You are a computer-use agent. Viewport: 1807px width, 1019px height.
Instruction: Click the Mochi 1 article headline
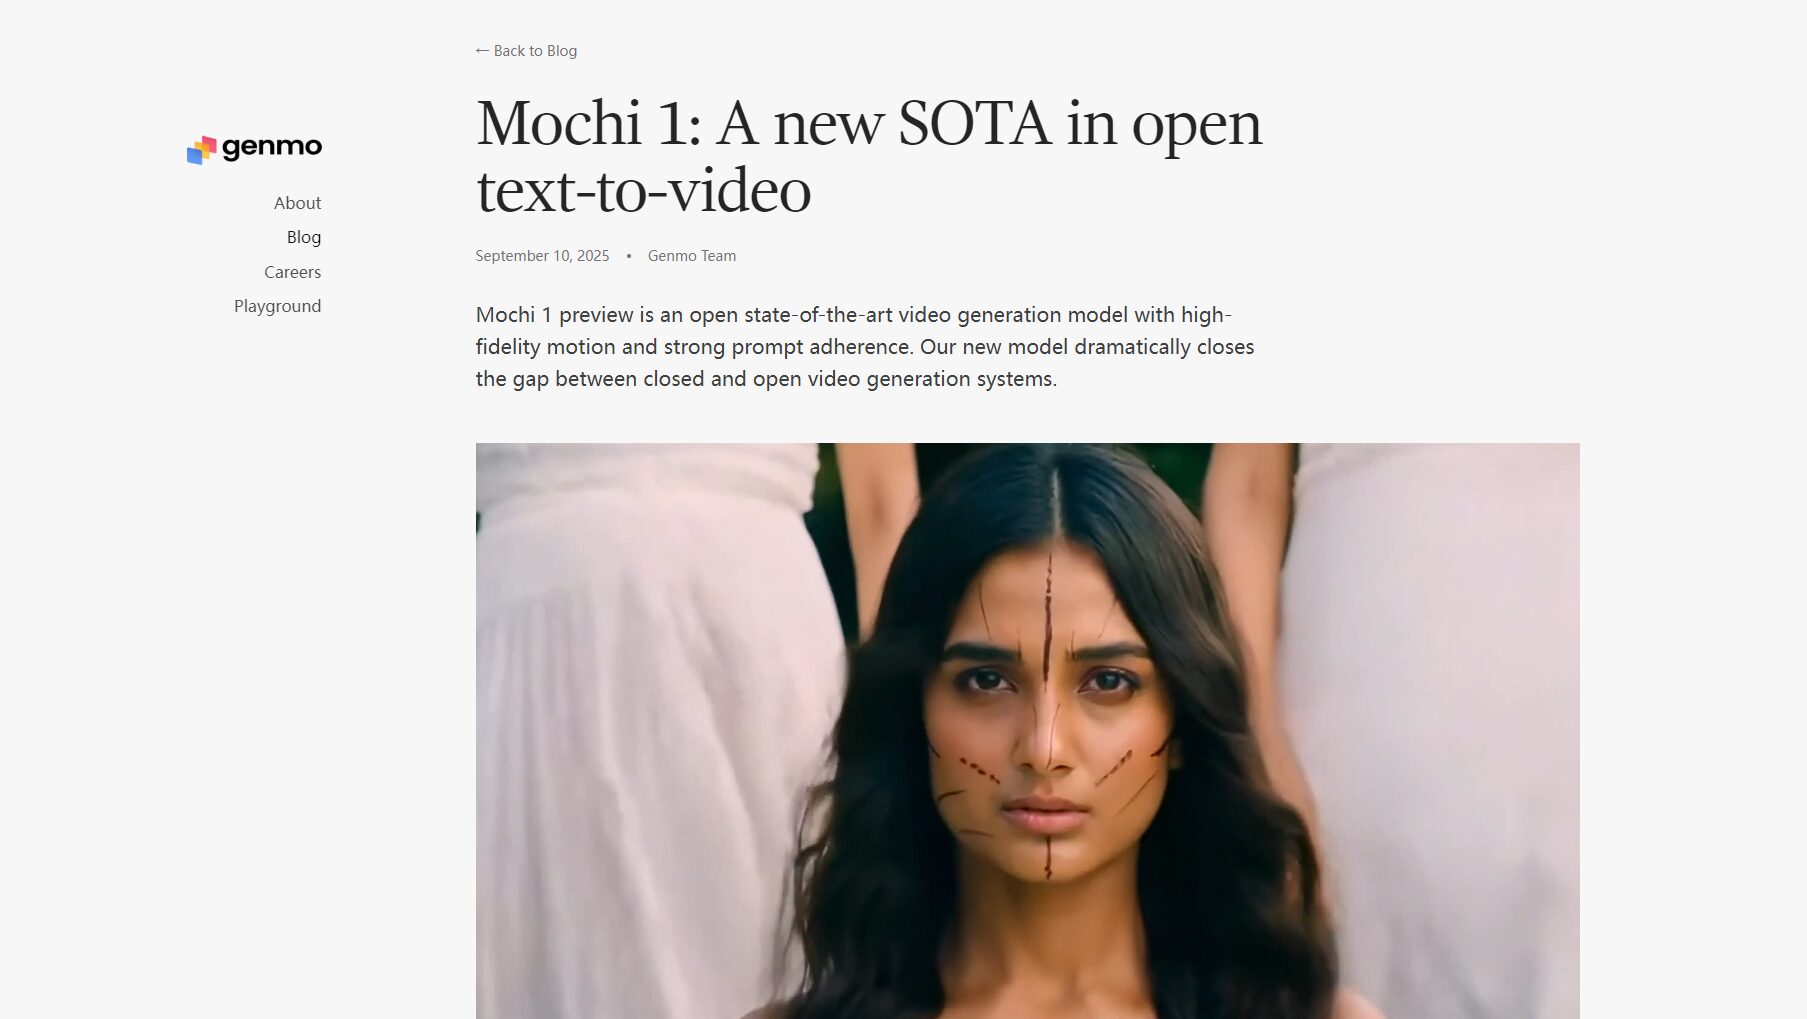pos(869,156)
